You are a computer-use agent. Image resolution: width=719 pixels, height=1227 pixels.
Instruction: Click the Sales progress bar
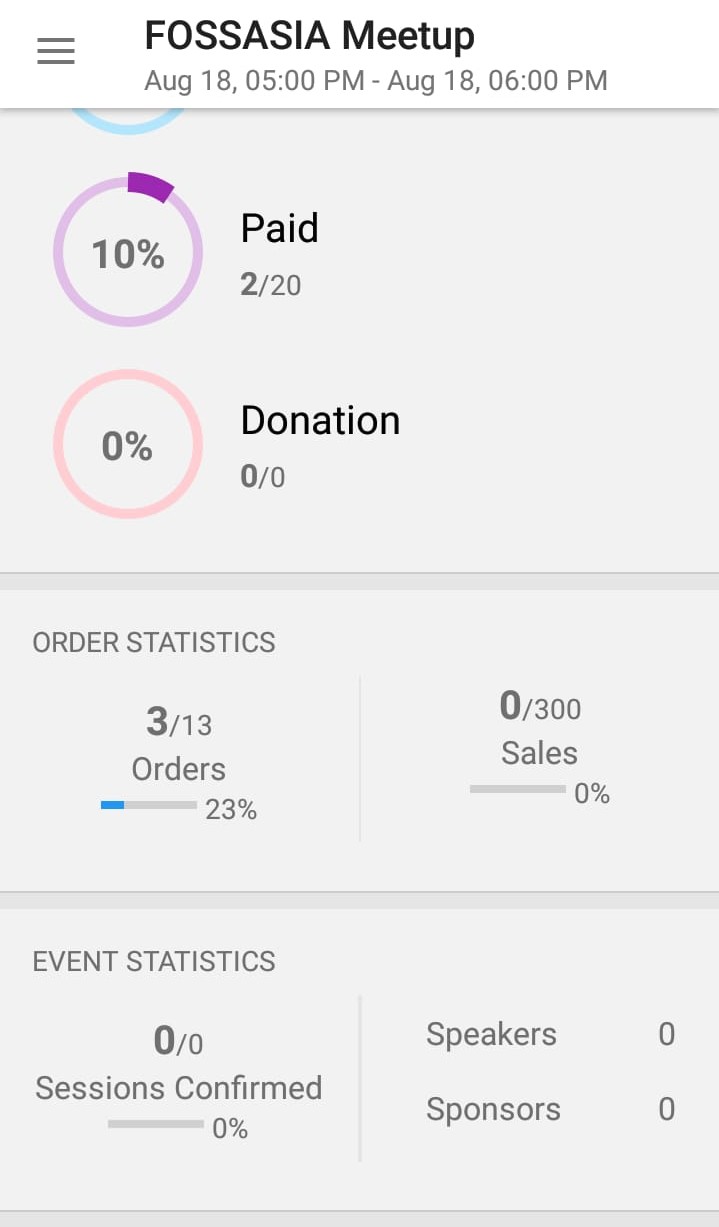tap(518, 789)
